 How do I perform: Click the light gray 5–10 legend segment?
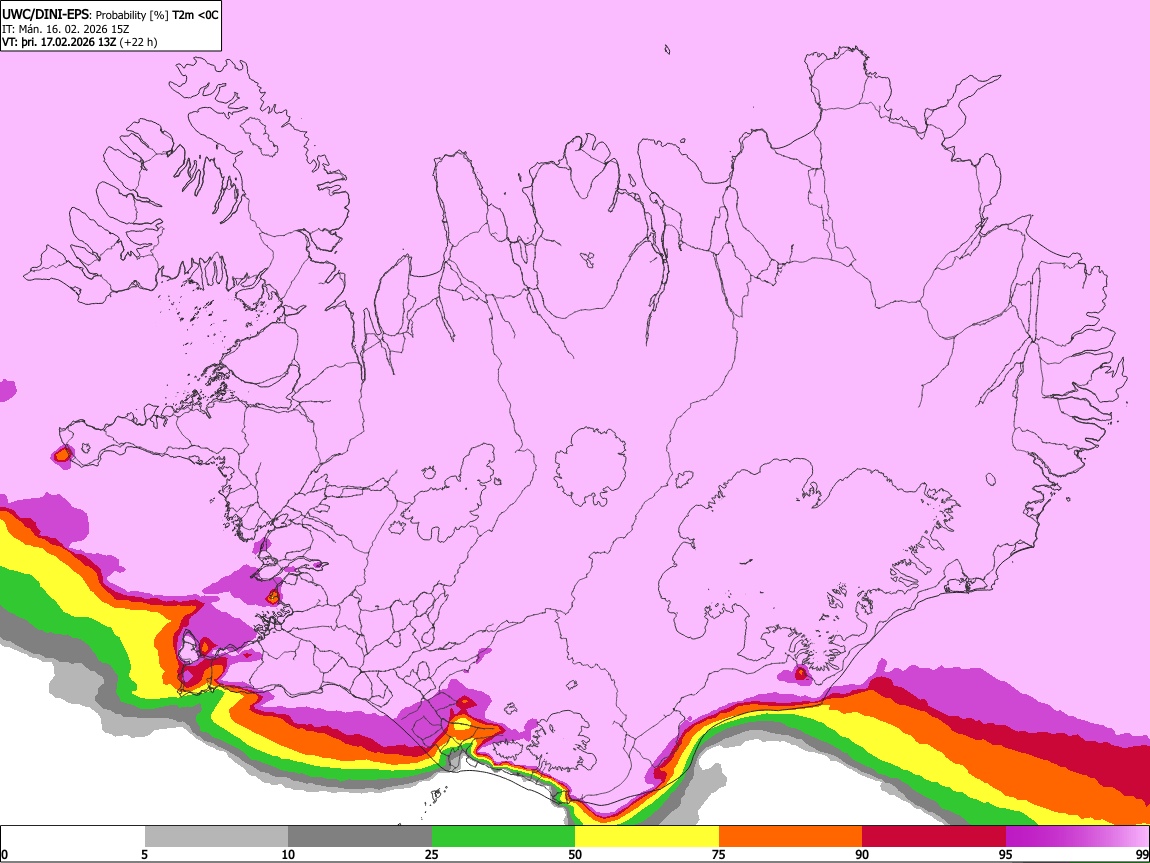click(x=216, y=837)
